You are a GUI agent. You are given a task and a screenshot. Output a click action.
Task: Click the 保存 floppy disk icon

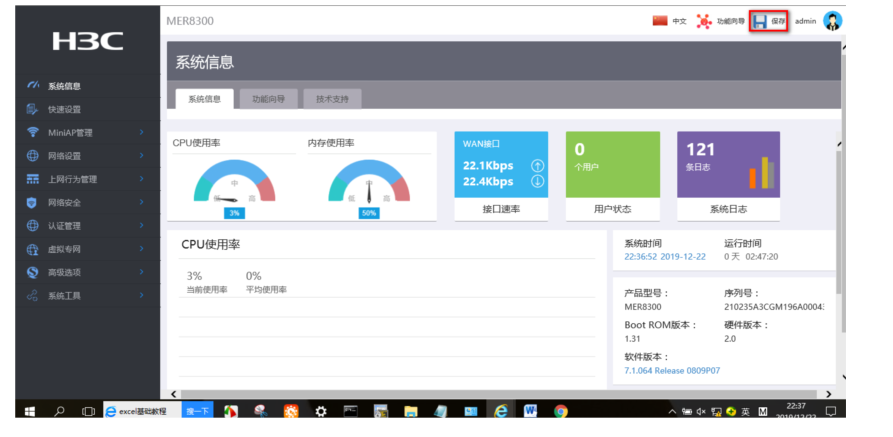pos(760,22)
